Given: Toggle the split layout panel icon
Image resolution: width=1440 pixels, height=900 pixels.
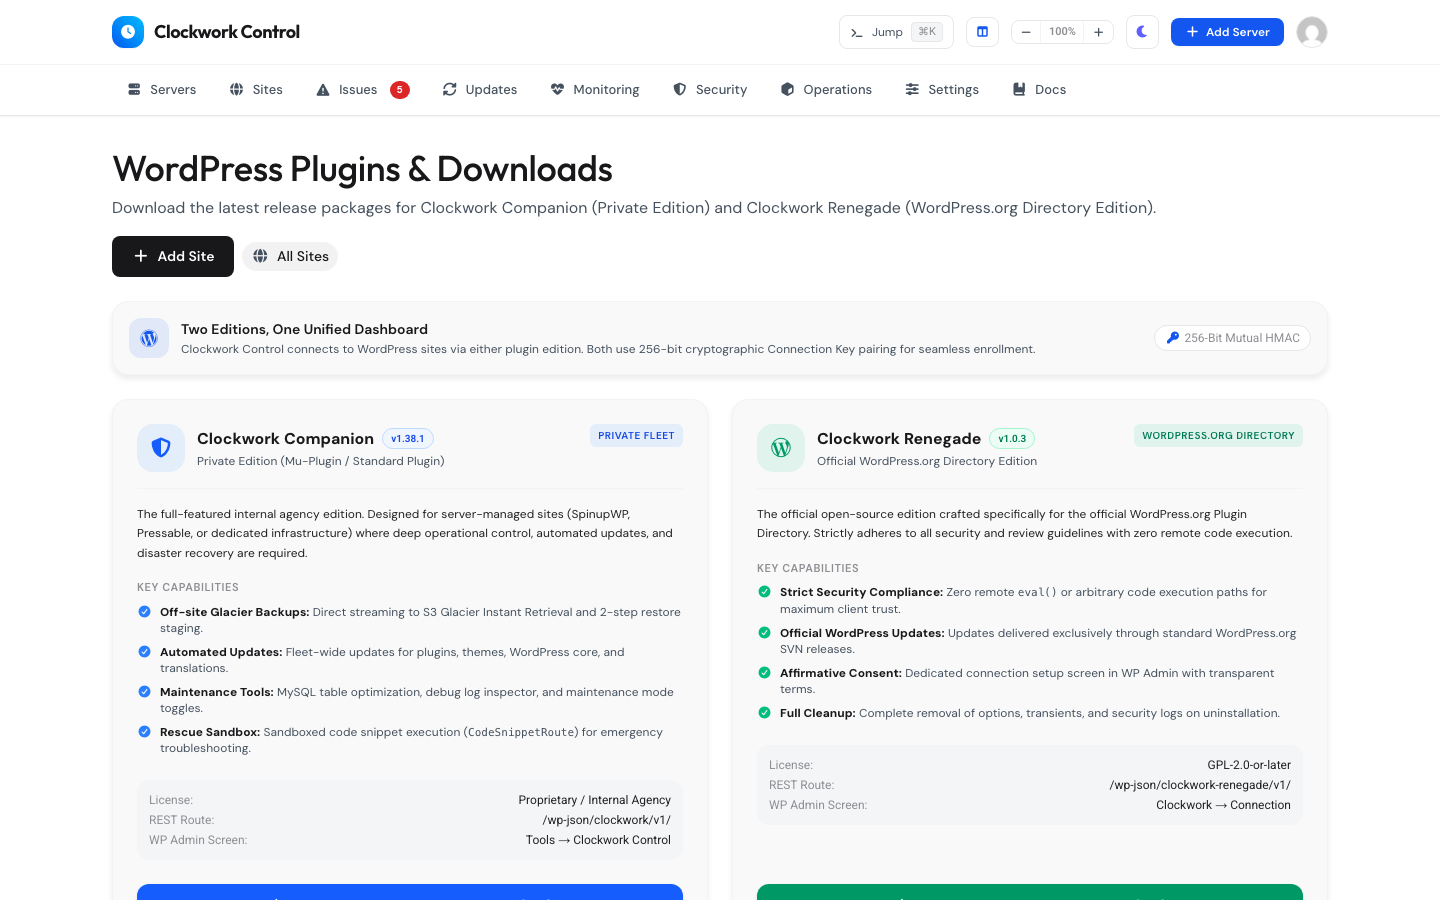Looking at the screenshot, I should (982, 32).
